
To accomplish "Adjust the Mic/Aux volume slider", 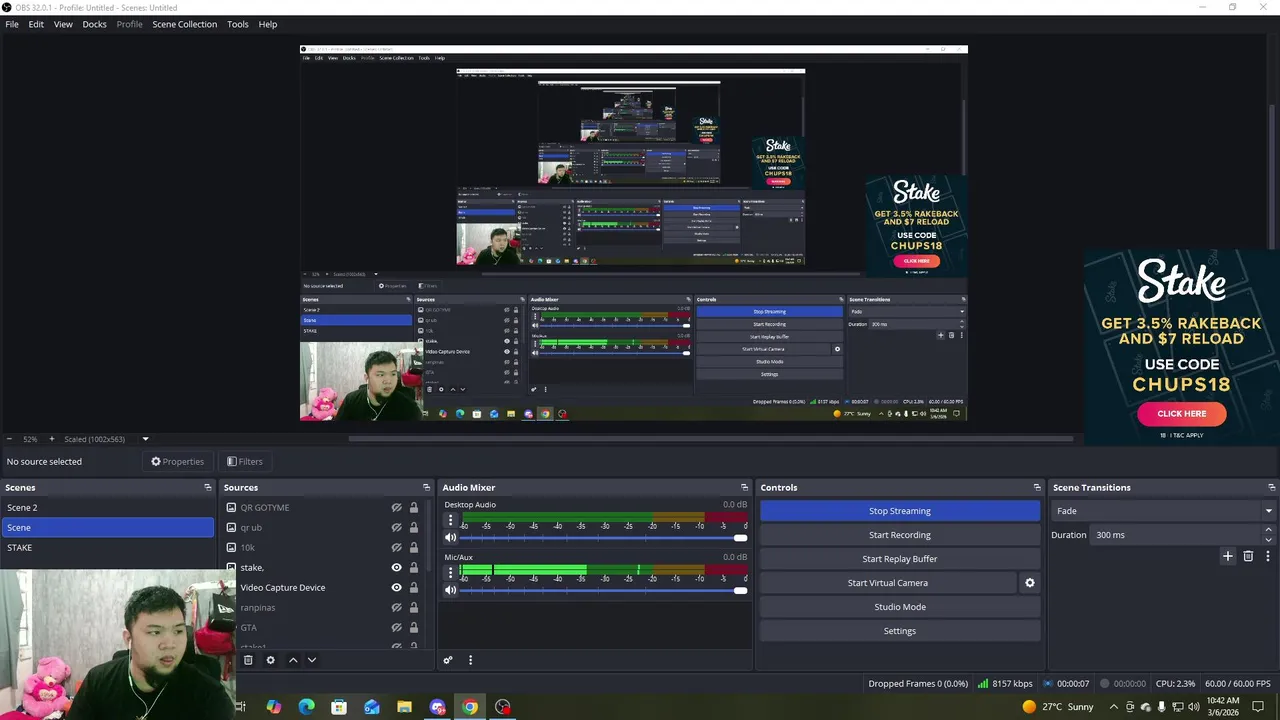I will coord(603,590).
